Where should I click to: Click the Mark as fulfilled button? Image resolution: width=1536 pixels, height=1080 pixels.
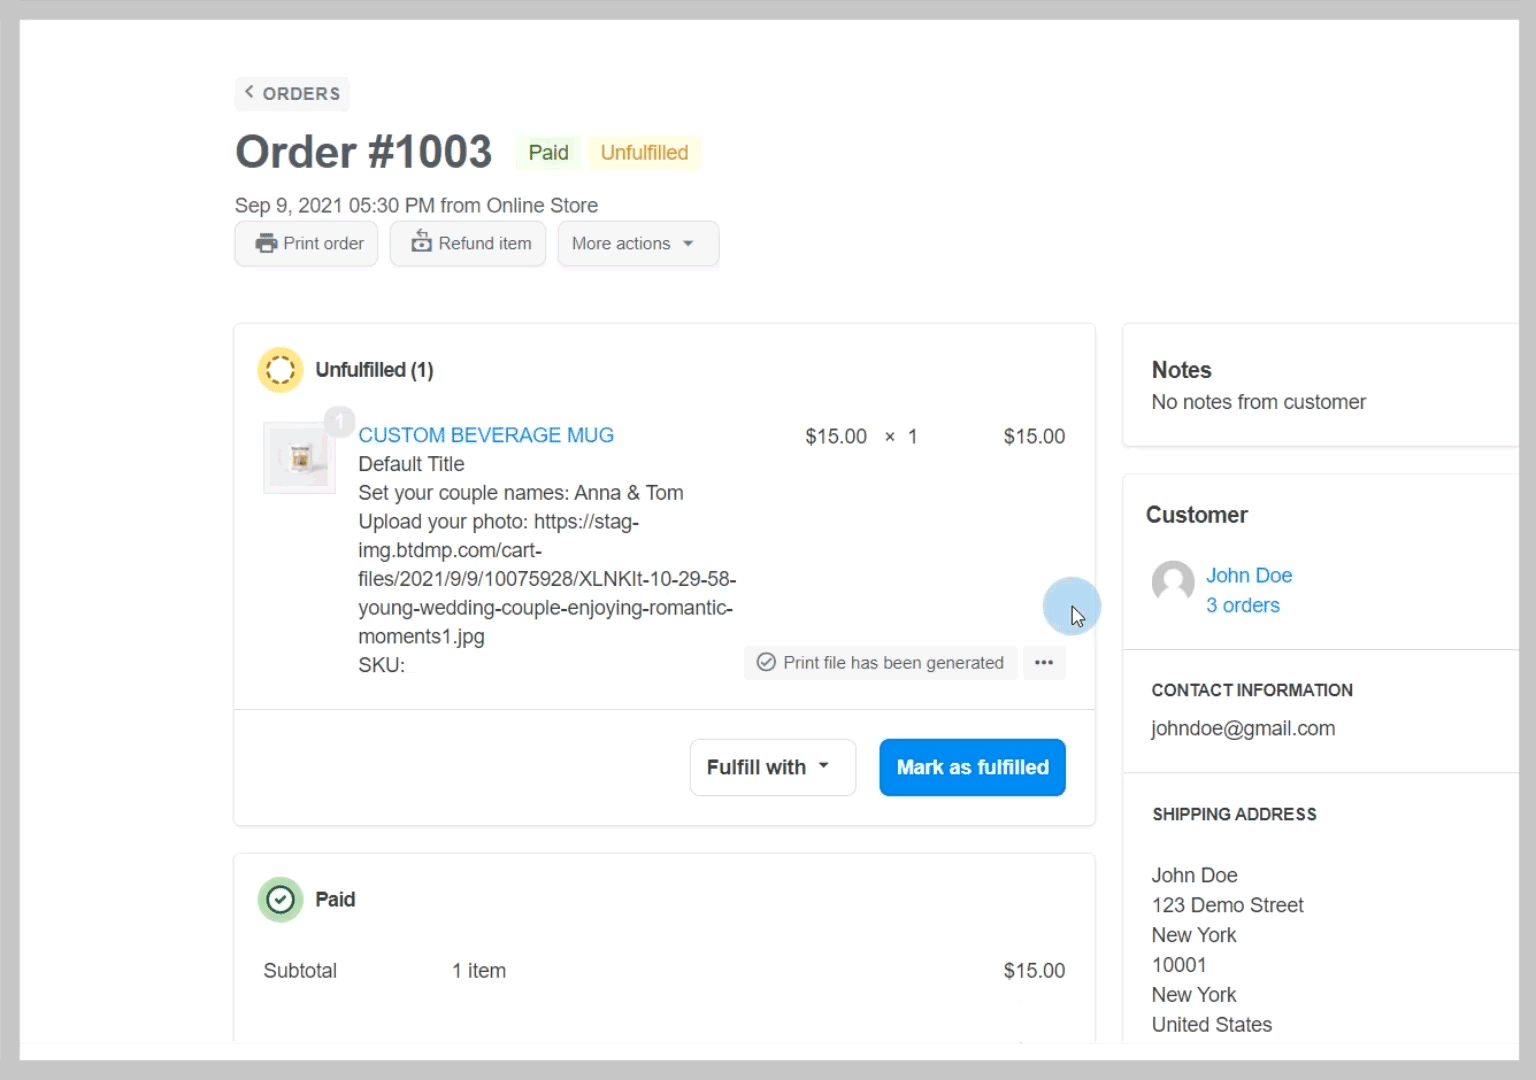(x=972, y=767)
